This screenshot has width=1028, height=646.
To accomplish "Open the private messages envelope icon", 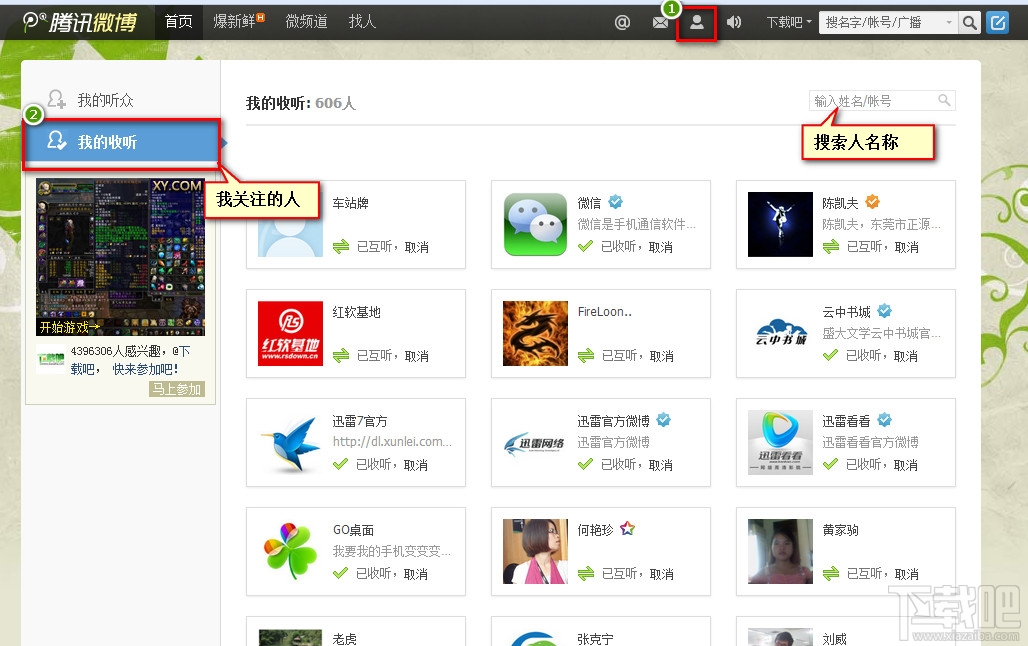I will 661,21.
